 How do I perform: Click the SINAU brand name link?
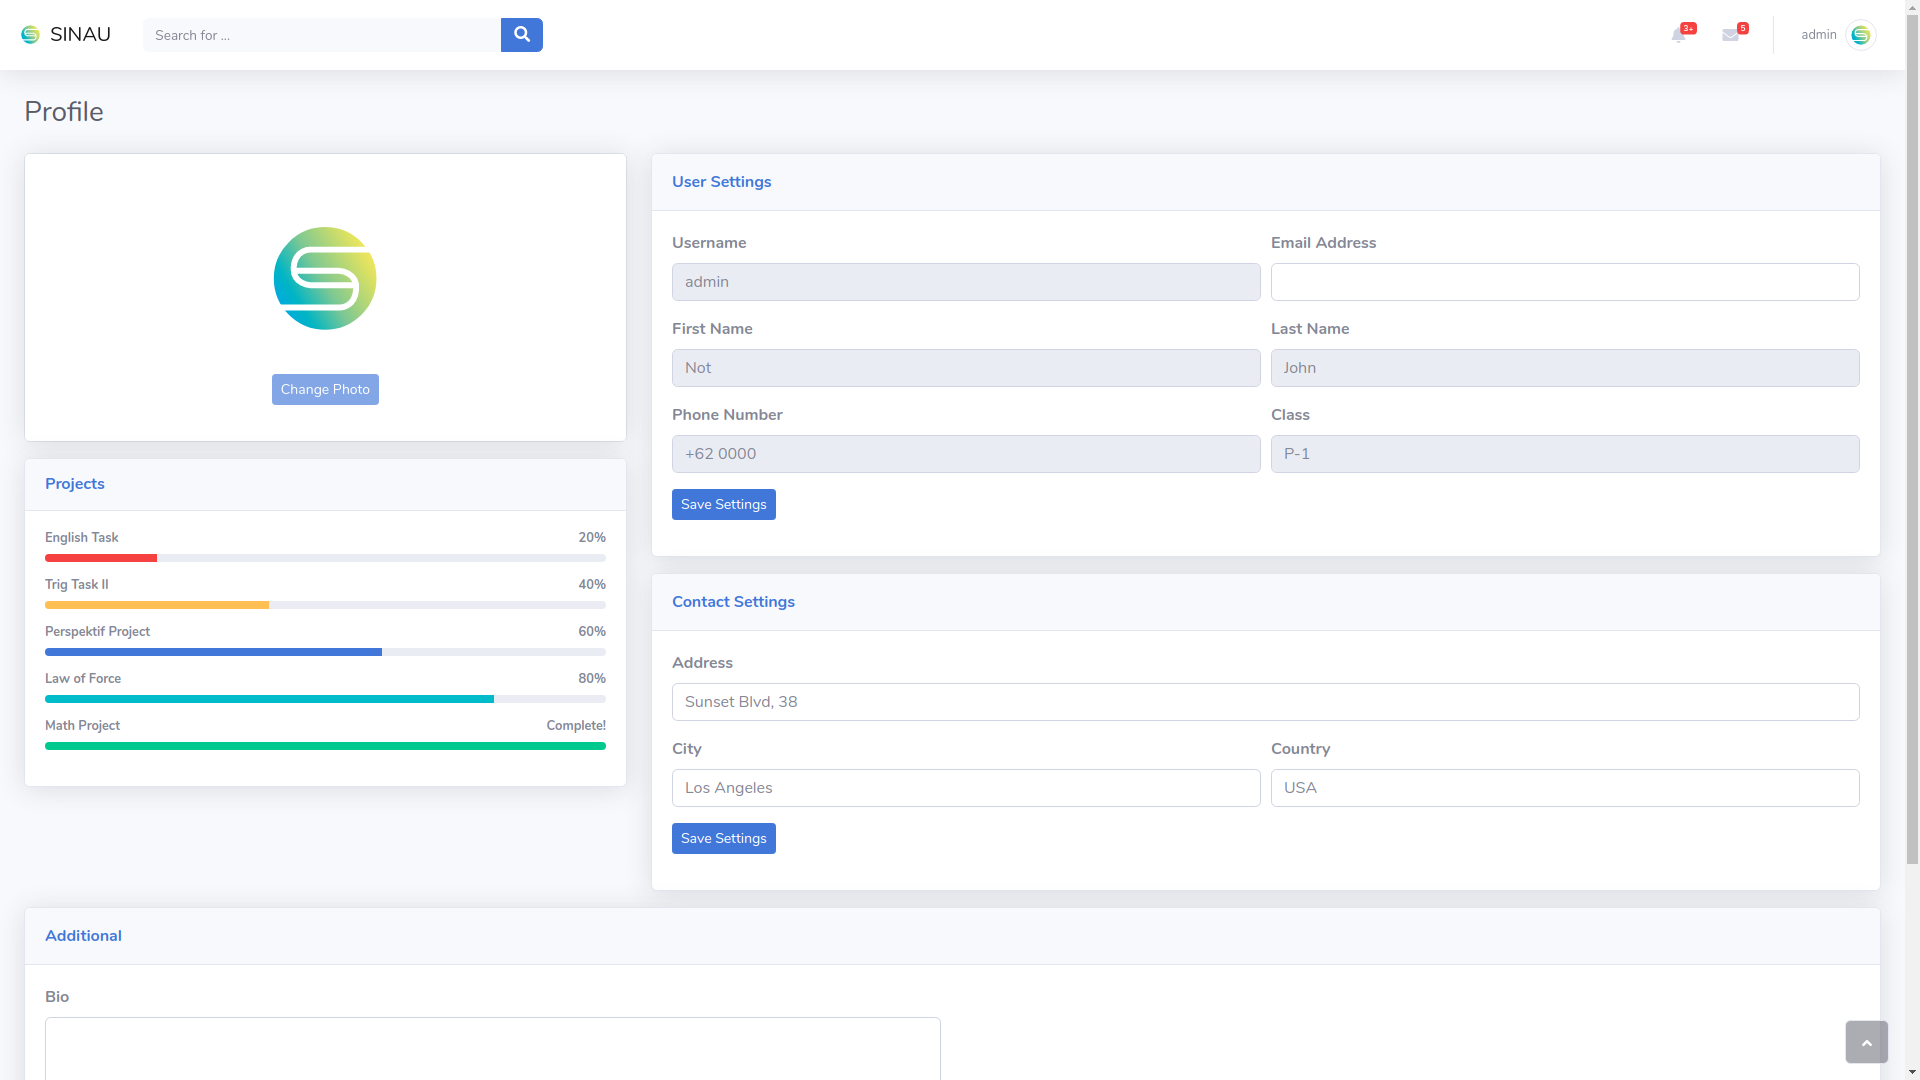(x=80, y=35)
